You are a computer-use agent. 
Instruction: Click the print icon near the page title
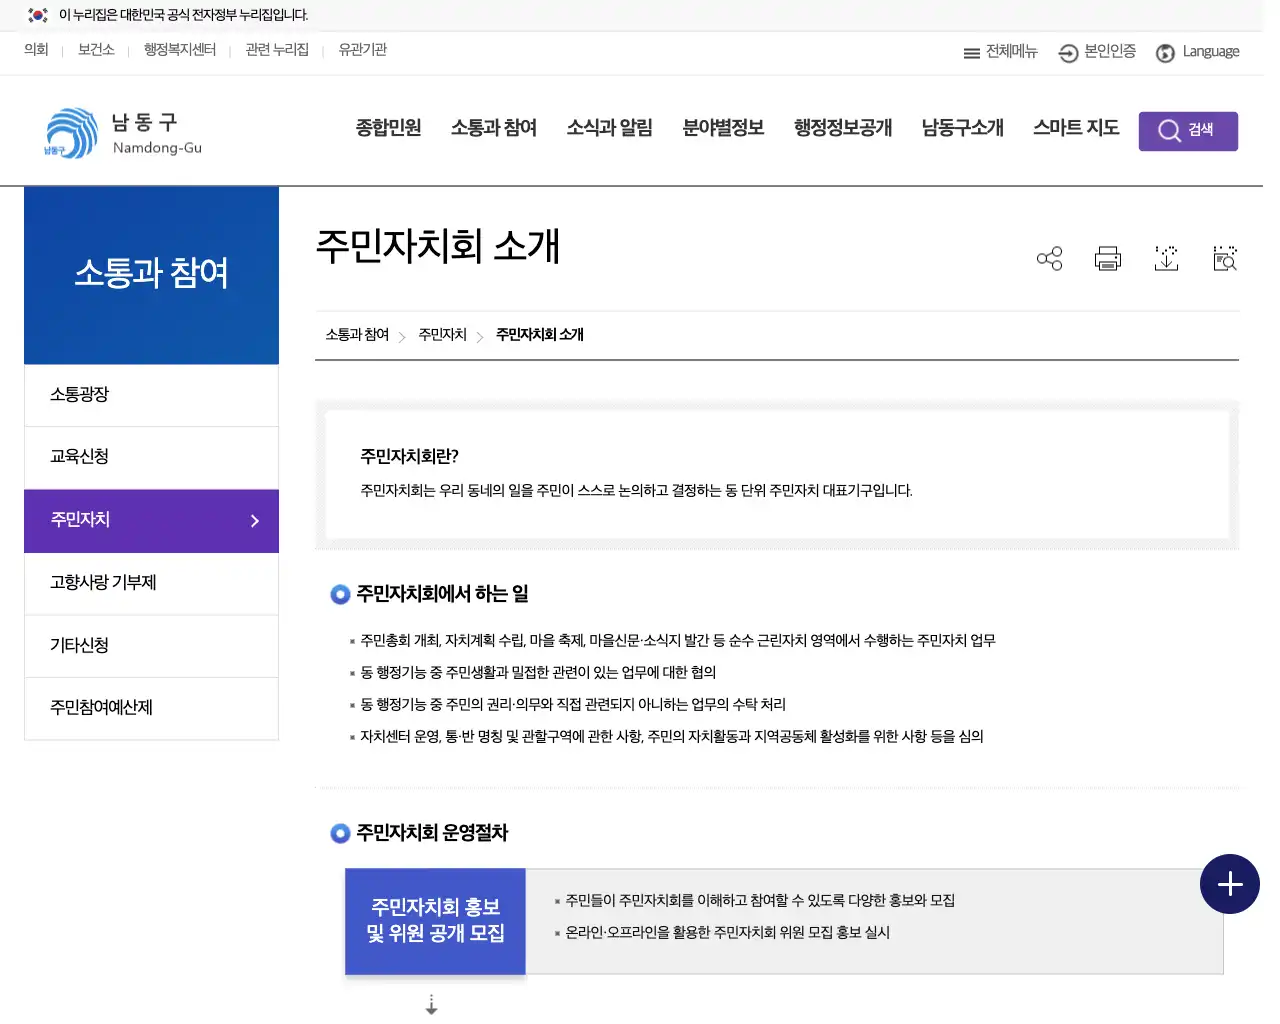click(1107, 258)
